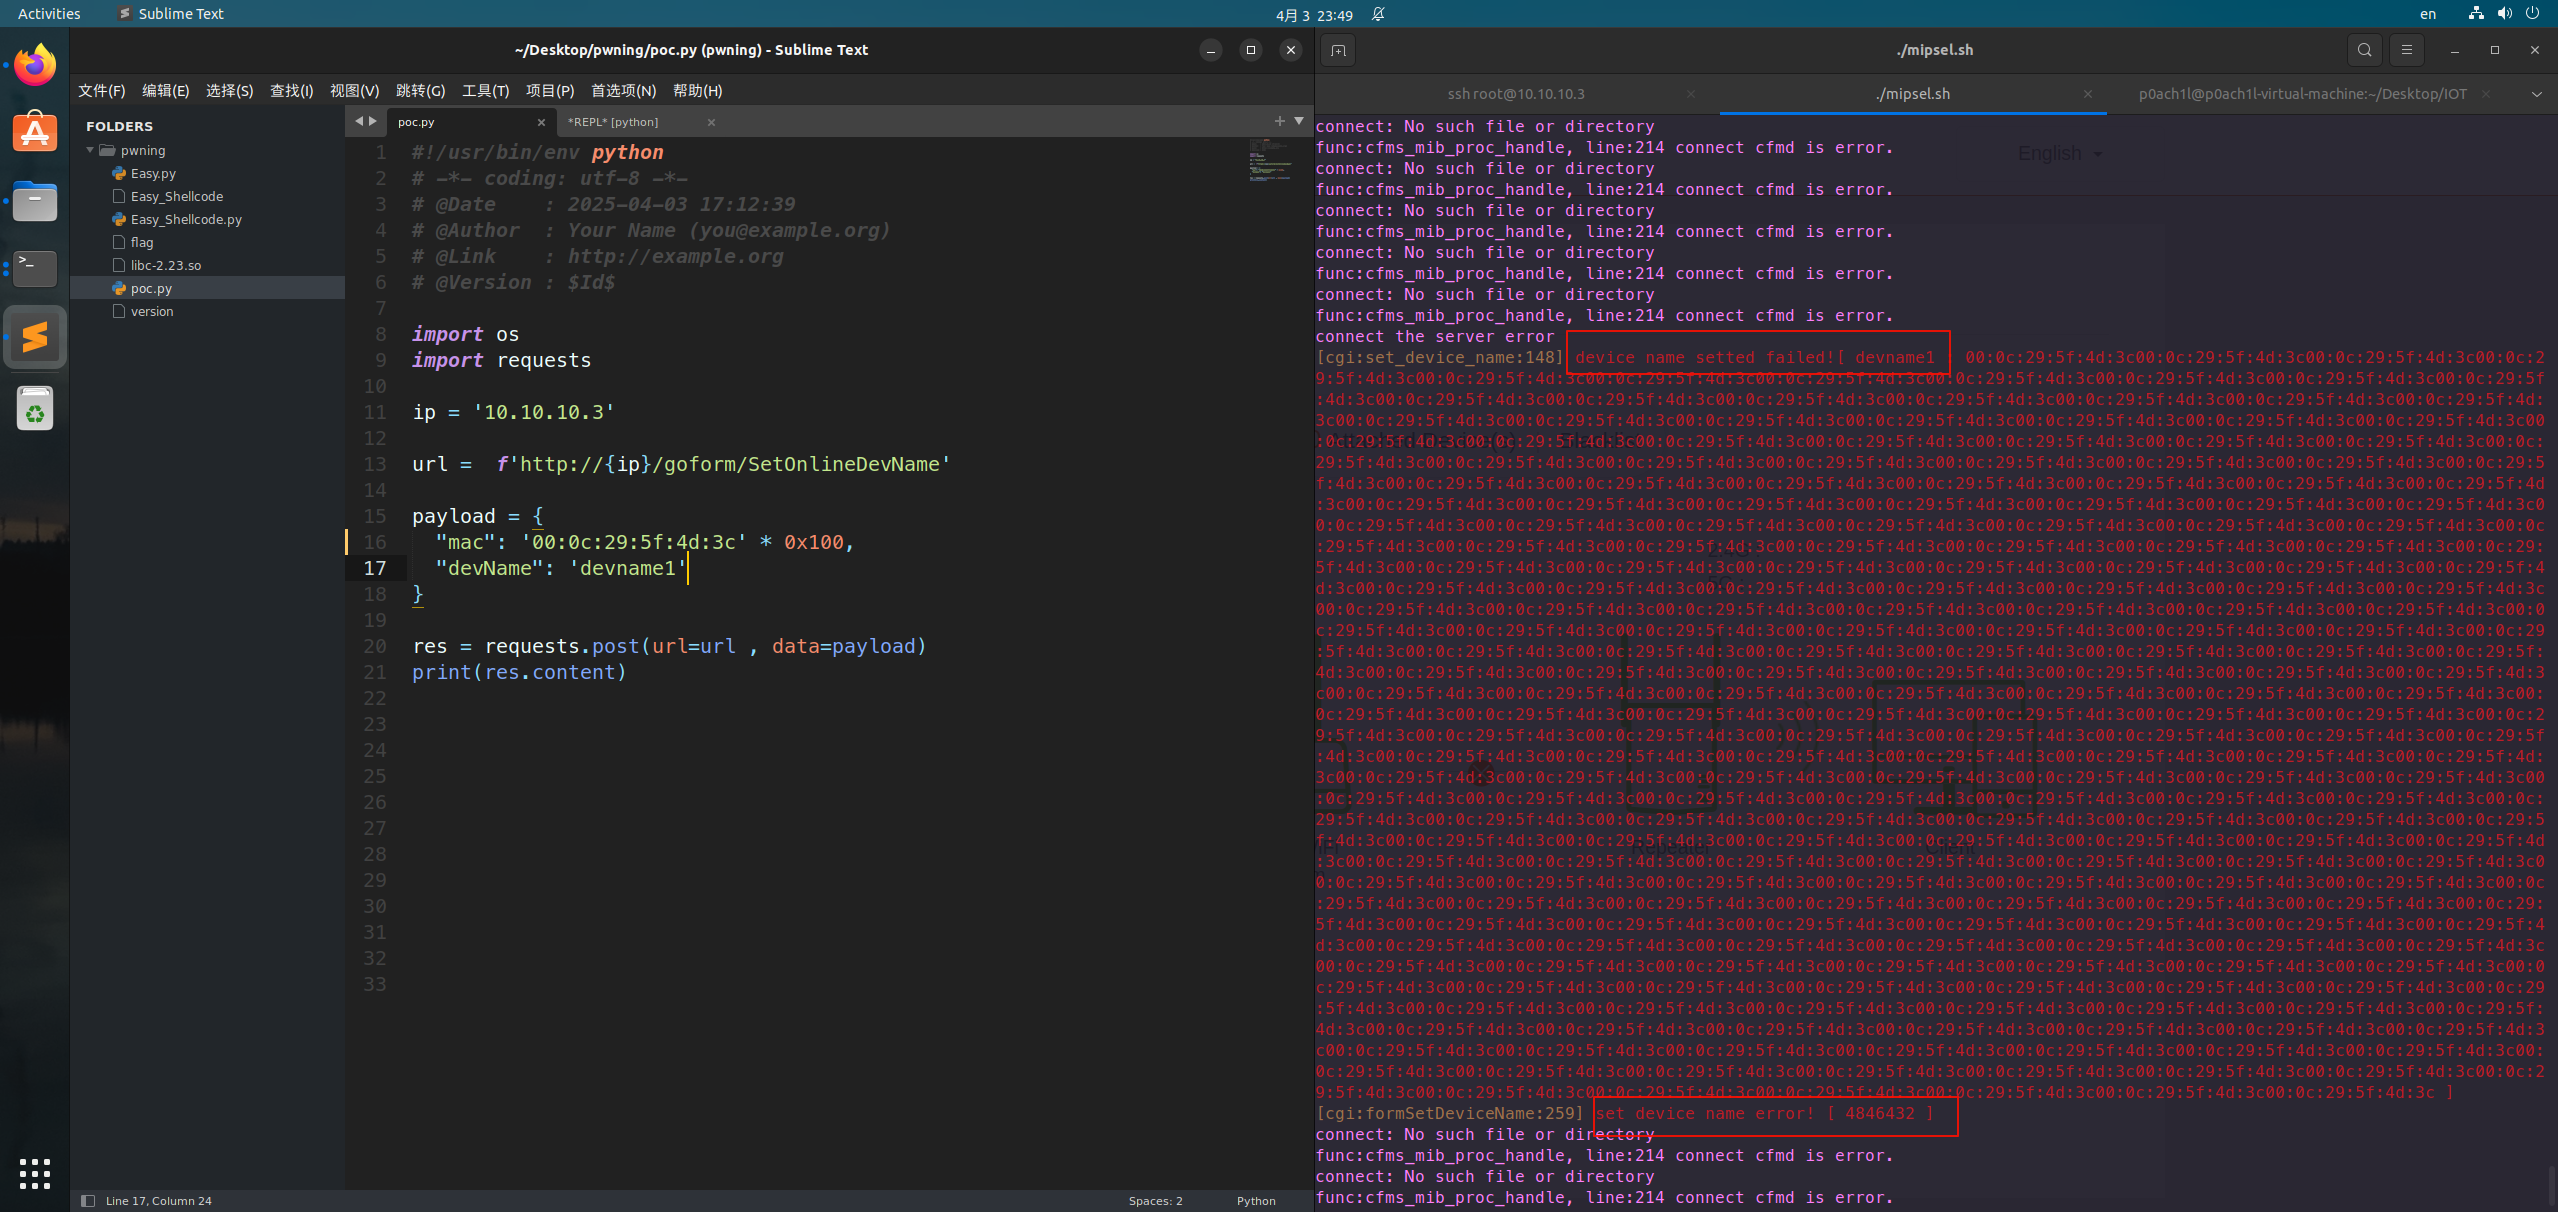
Task: Click the sidebar toggle icon in status bar
Action: pyautogui.click(x=88, y=1201)
